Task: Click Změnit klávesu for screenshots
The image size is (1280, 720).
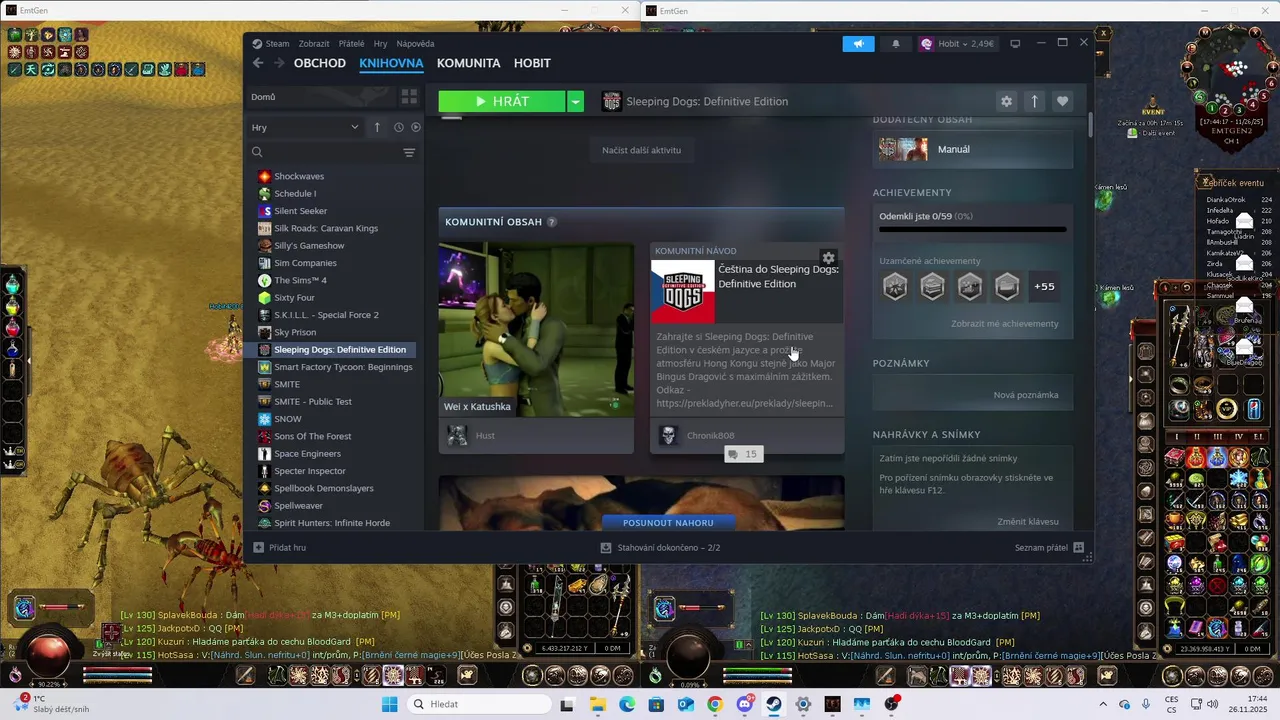Action: point(1028,522)
